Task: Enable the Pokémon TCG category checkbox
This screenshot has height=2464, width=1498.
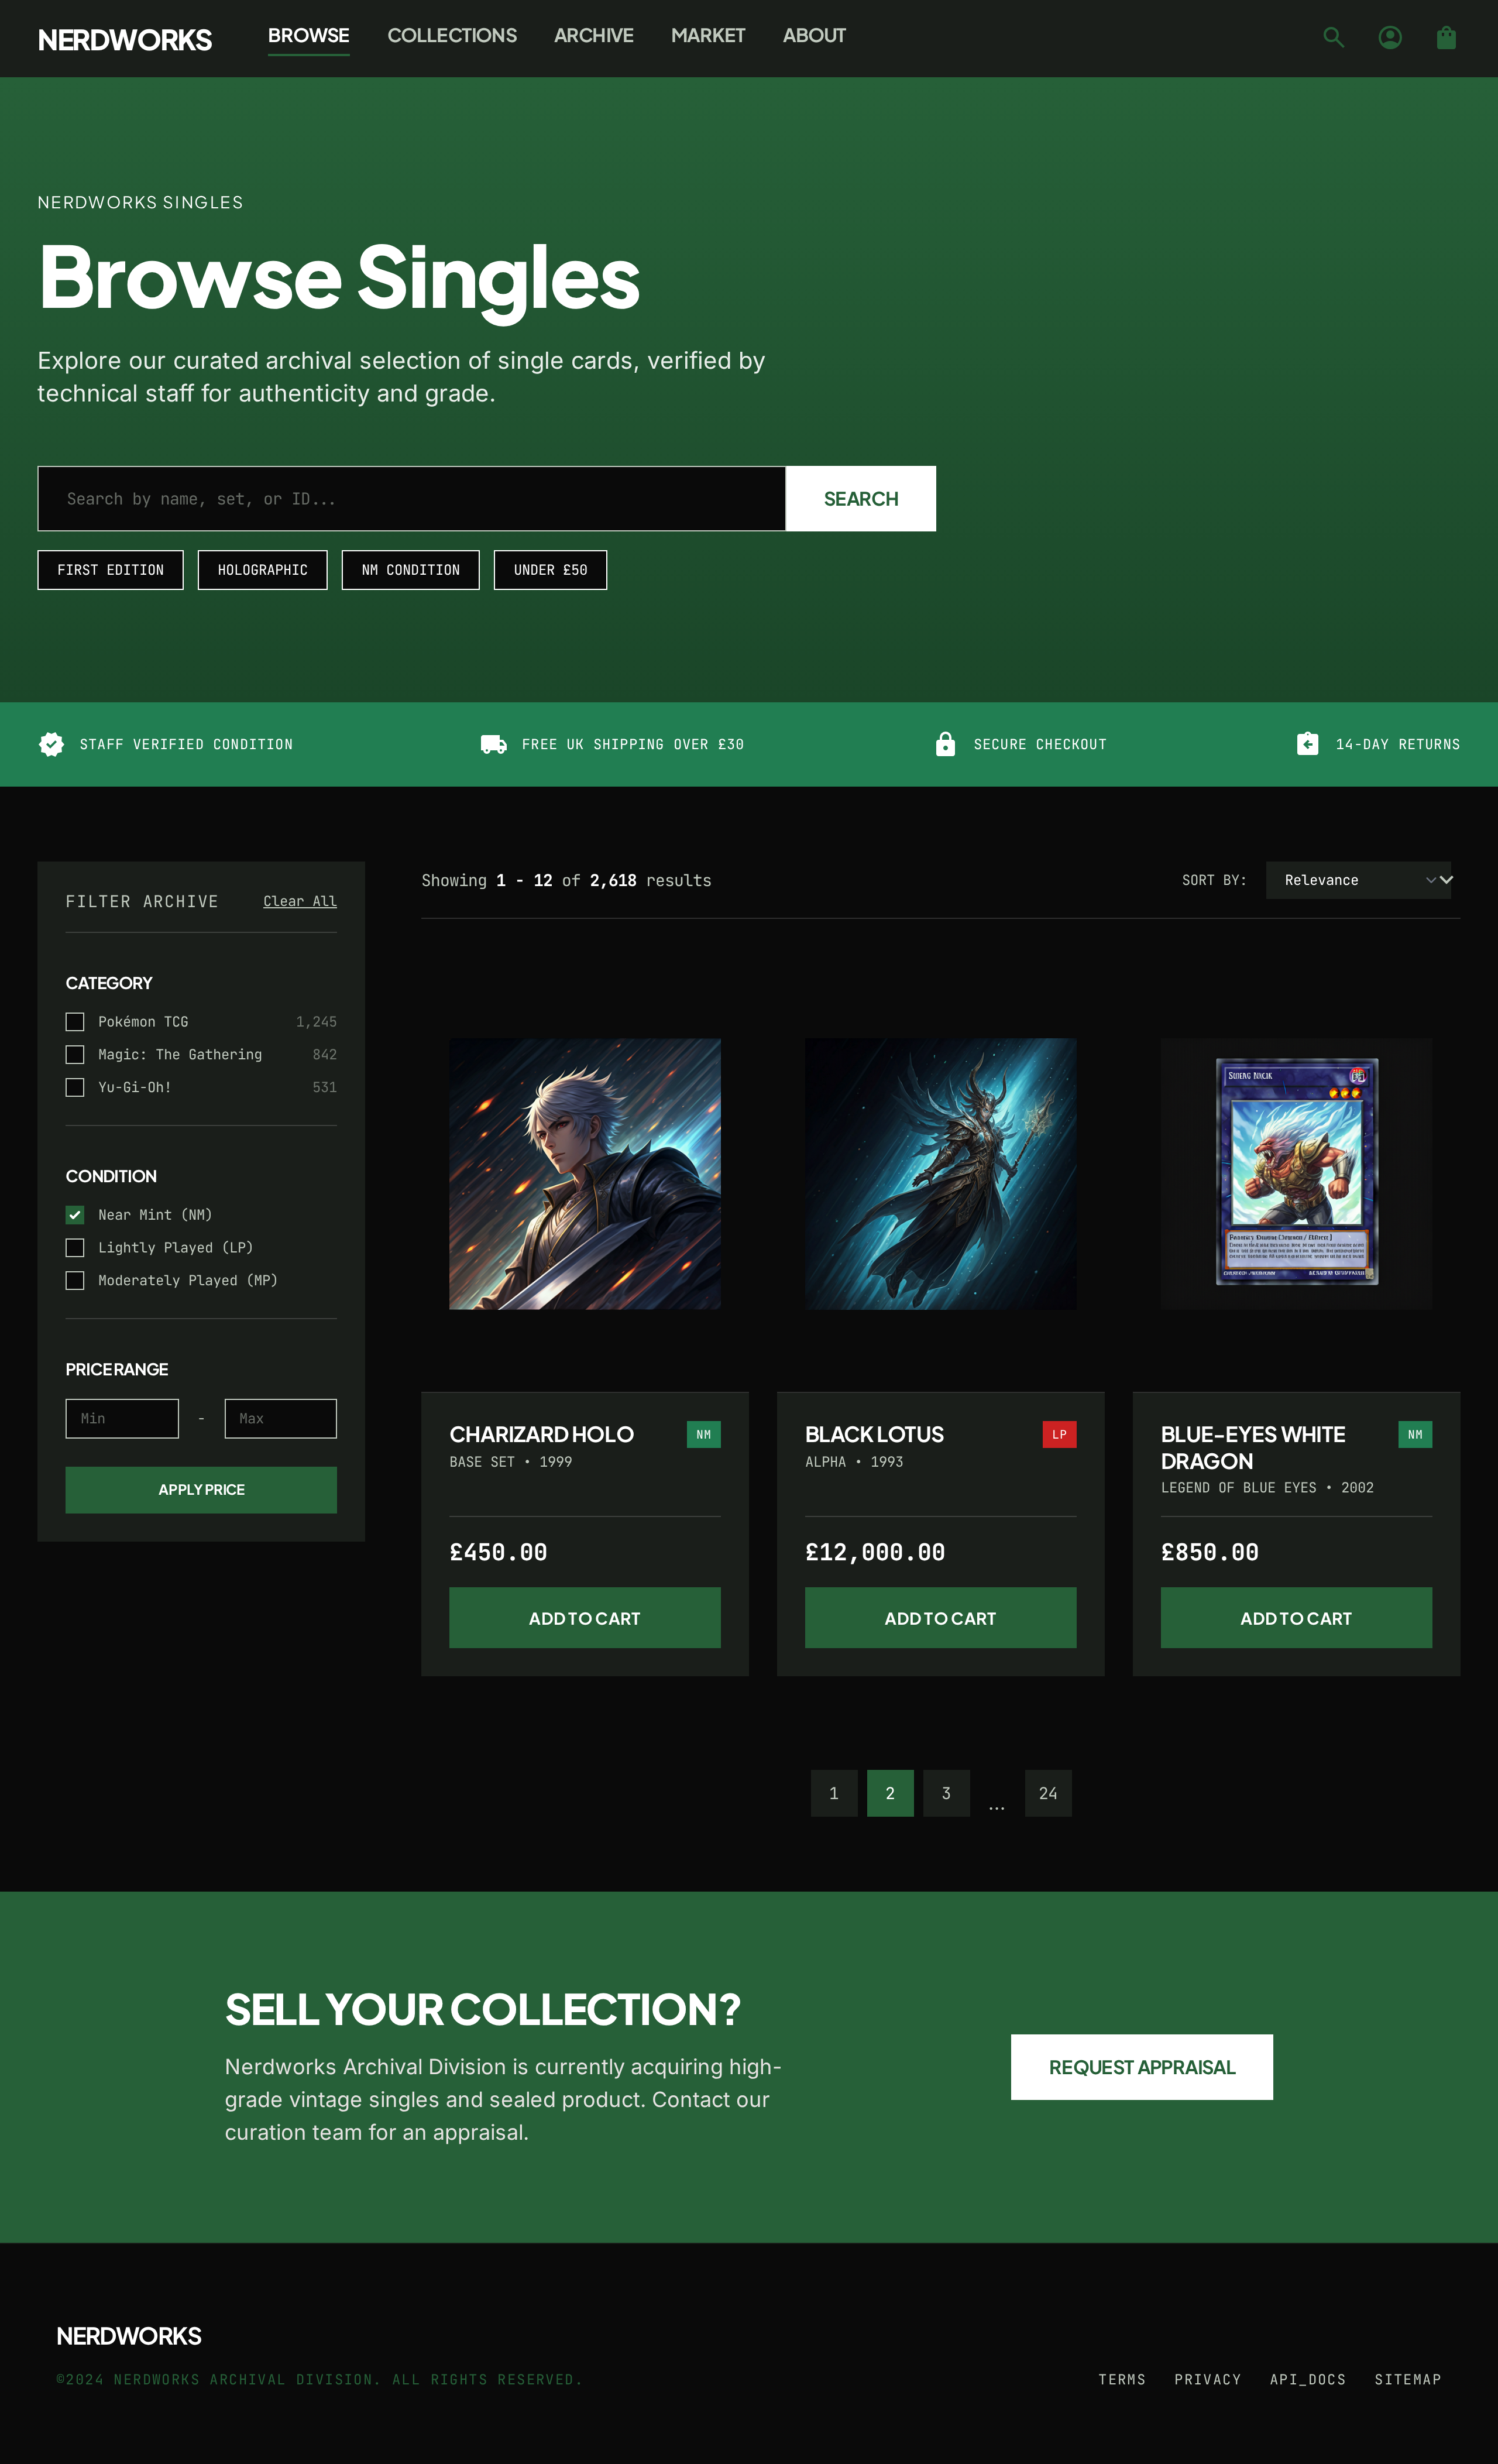Action: coord(75,1022)
